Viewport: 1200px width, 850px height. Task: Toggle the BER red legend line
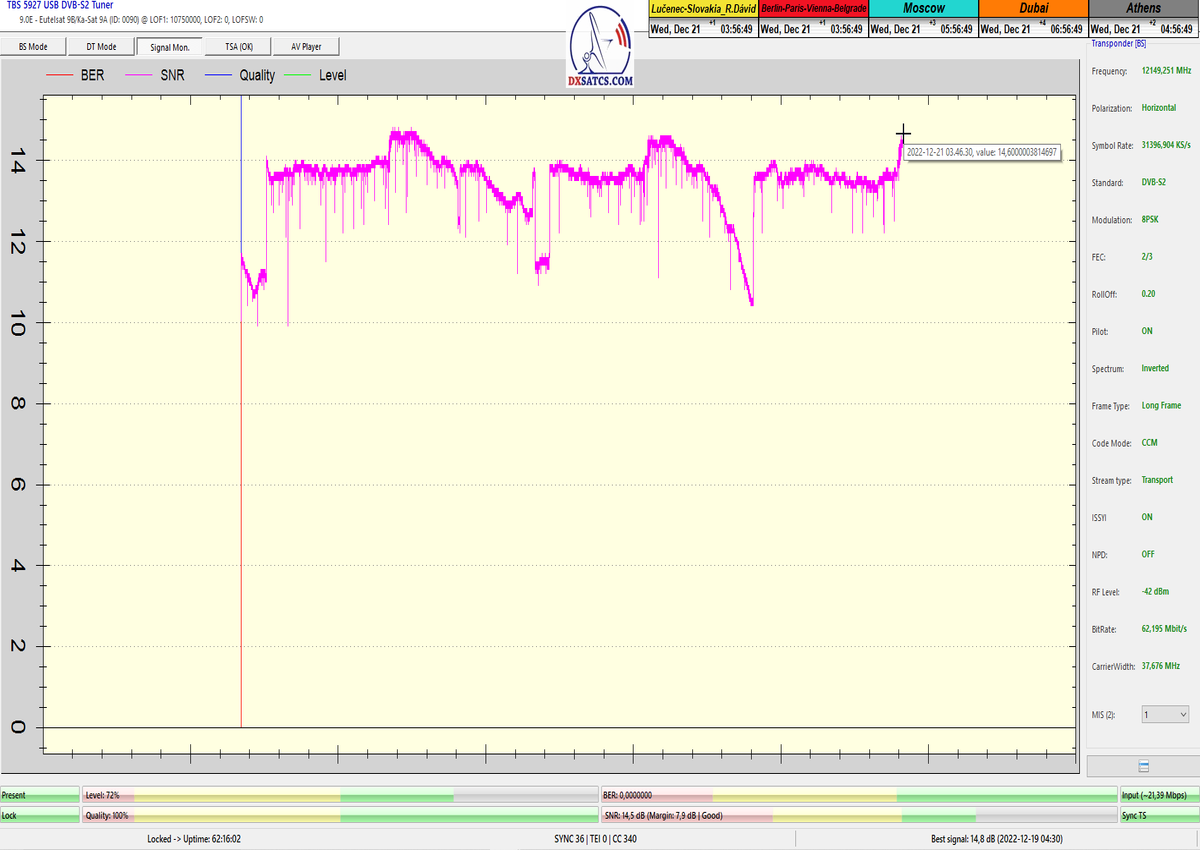point(62,75)
